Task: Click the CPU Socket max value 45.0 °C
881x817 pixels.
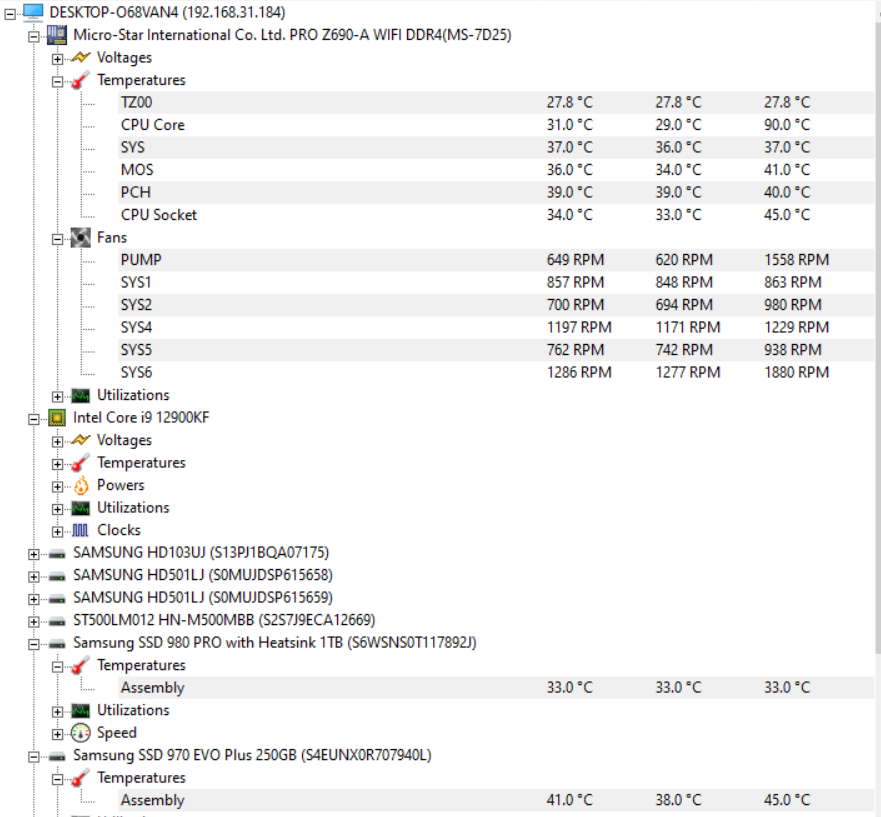Action: coord(787,215)
